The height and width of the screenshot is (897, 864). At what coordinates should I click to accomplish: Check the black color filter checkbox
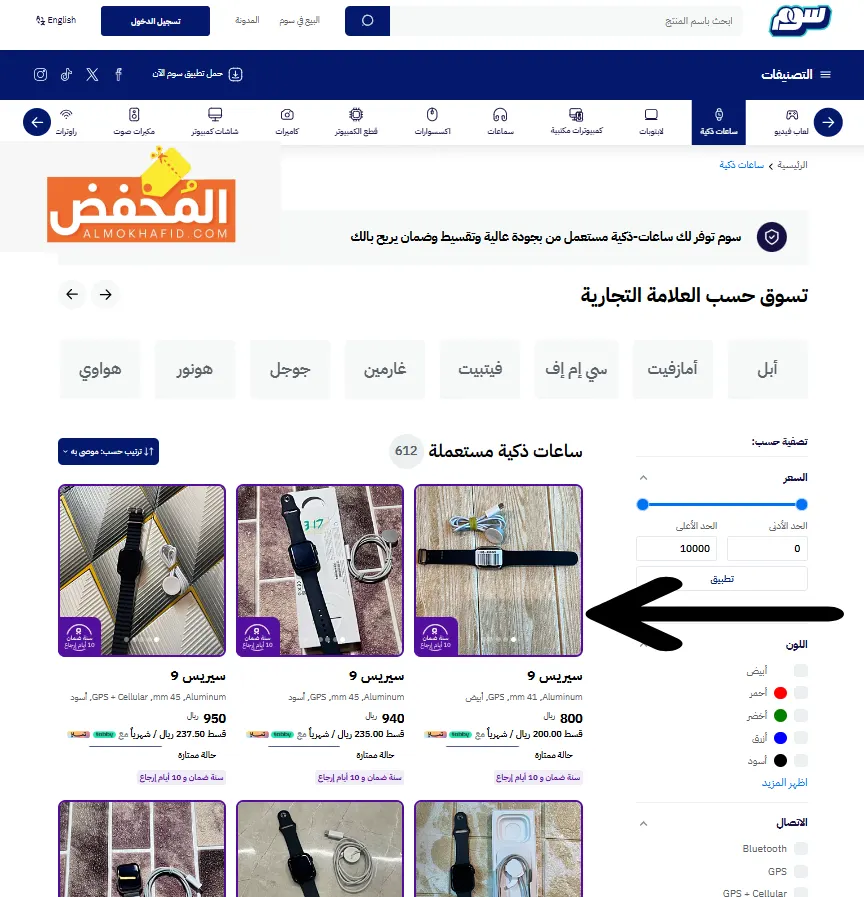[801, 760]
